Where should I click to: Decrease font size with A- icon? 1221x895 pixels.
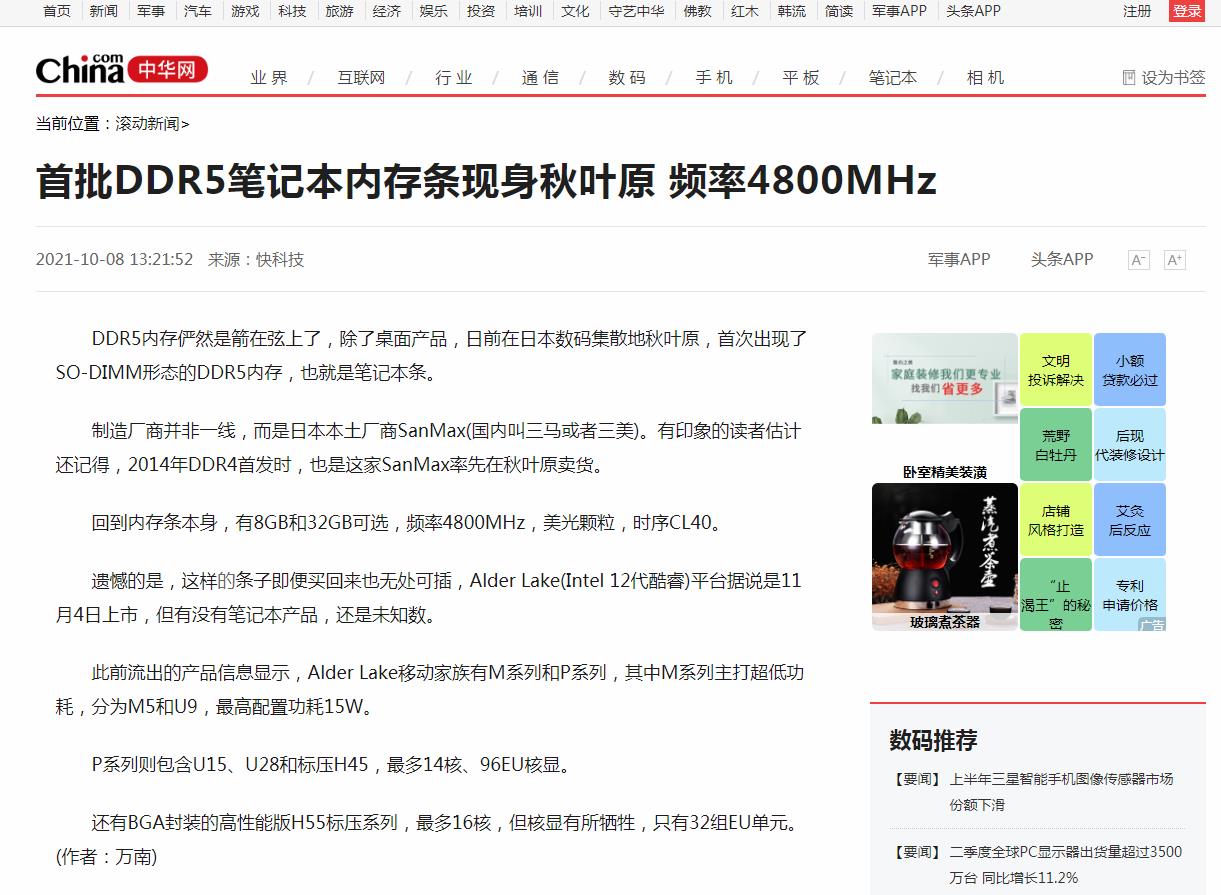pos(1138,260)
